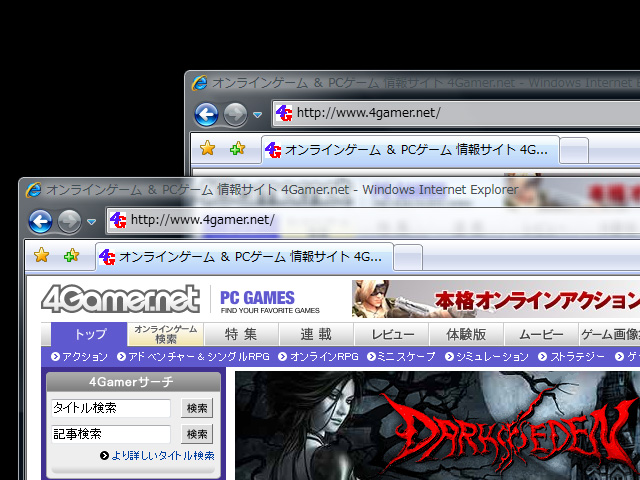Click the 4Gamer.net site logo
Viewport: 640px width, 480px height.
click(120, 299)
